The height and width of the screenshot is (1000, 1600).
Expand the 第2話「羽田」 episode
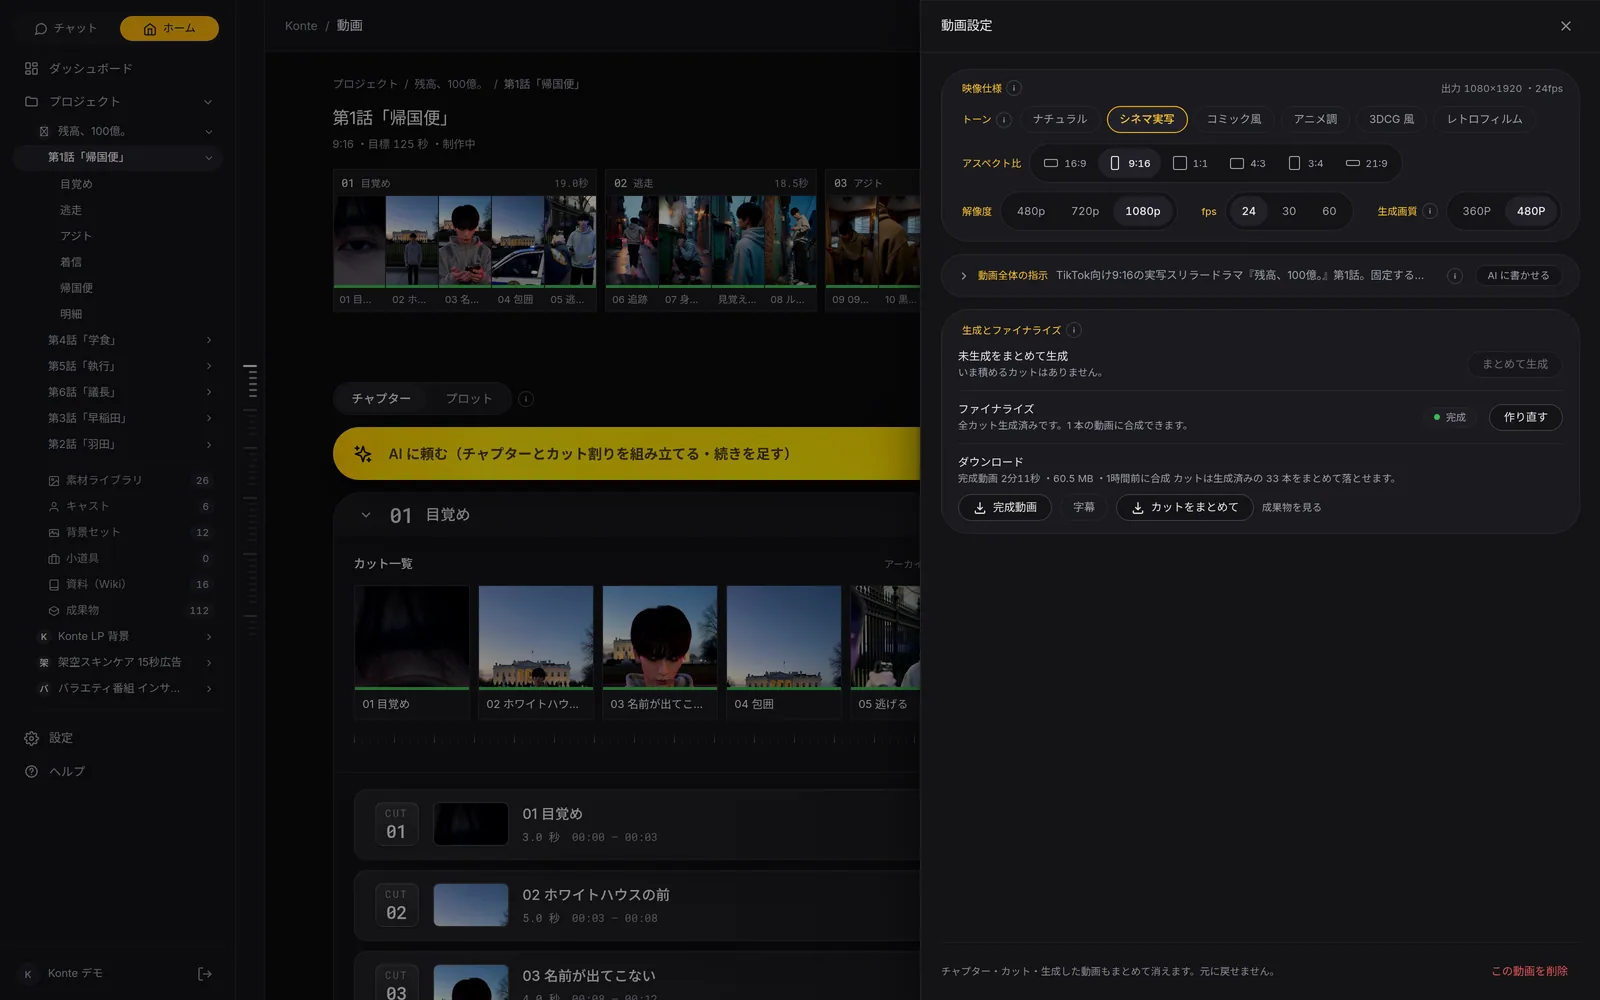(x=208, y=444)
